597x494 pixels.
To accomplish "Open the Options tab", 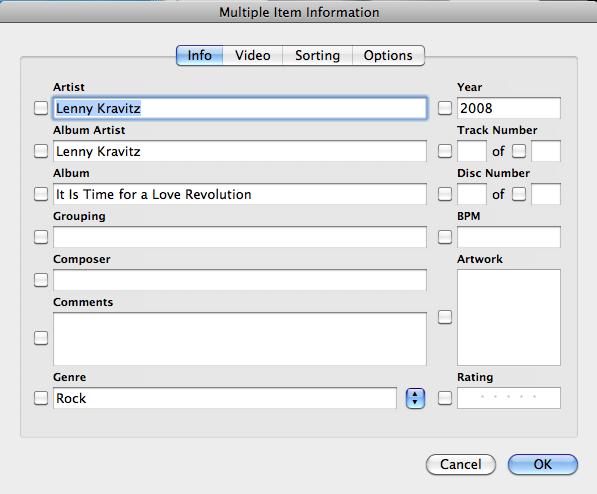I will click(388, 56).
